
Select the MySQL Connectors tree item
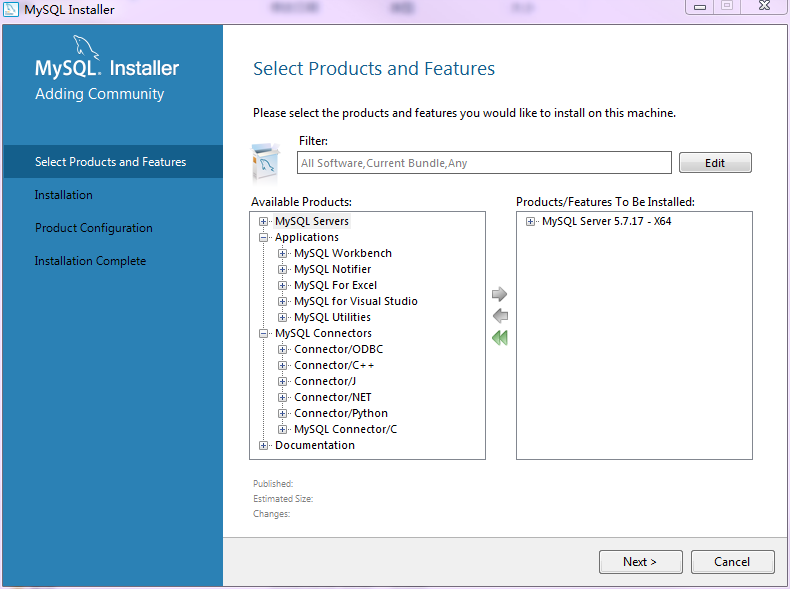(323, 334)
